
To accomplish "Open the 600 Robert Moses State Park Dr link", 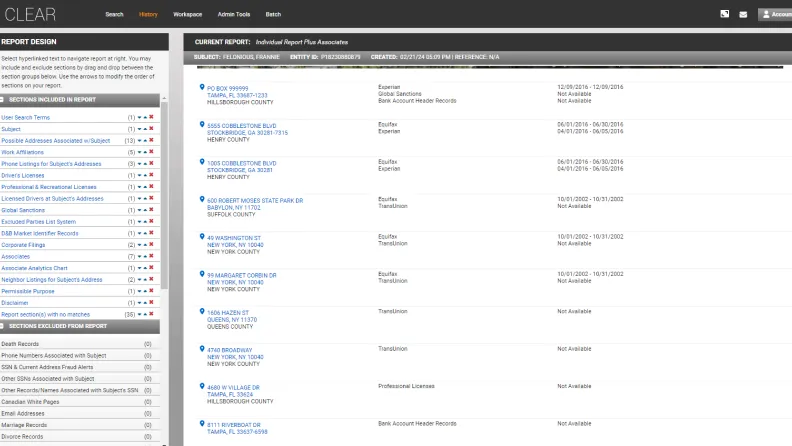I will [255, 200].
